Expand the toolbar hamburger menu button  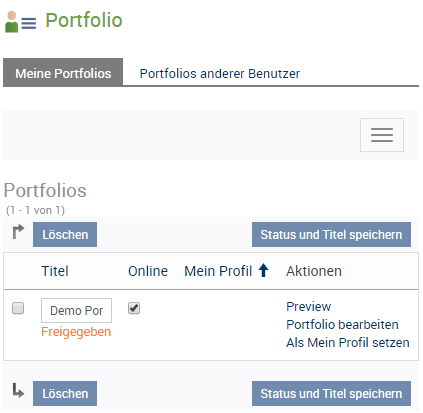[x=382, y=135]
